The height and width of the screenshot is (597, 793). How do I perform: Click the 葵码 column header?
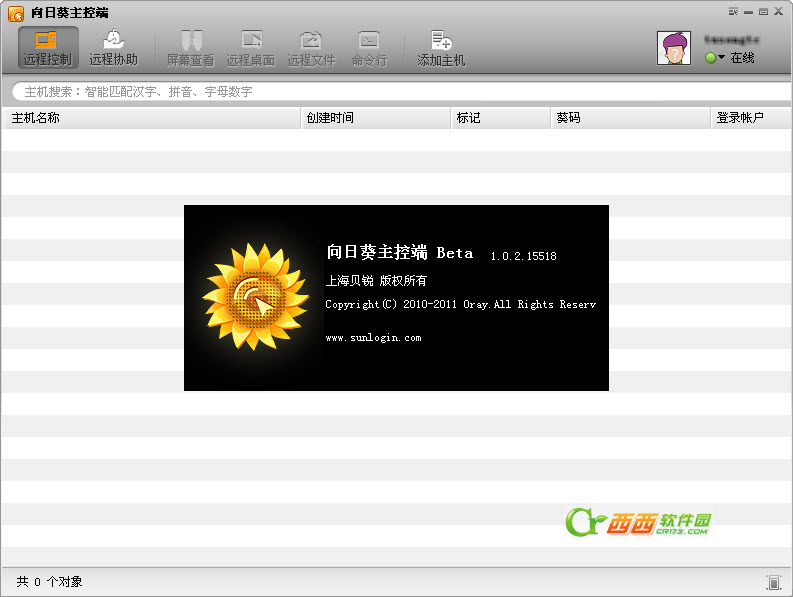coord(631,118)
